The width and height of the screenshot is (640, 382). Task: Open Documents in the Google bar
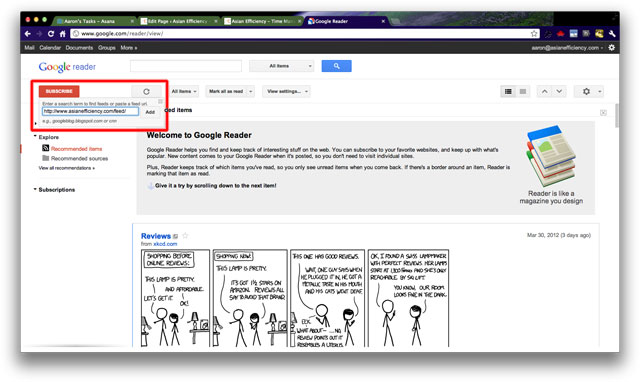(x=79, y=48)
